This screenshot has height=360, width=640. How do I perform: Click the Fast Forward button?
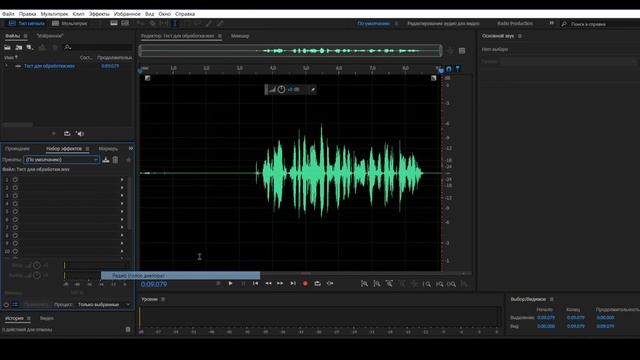point(280,283)
